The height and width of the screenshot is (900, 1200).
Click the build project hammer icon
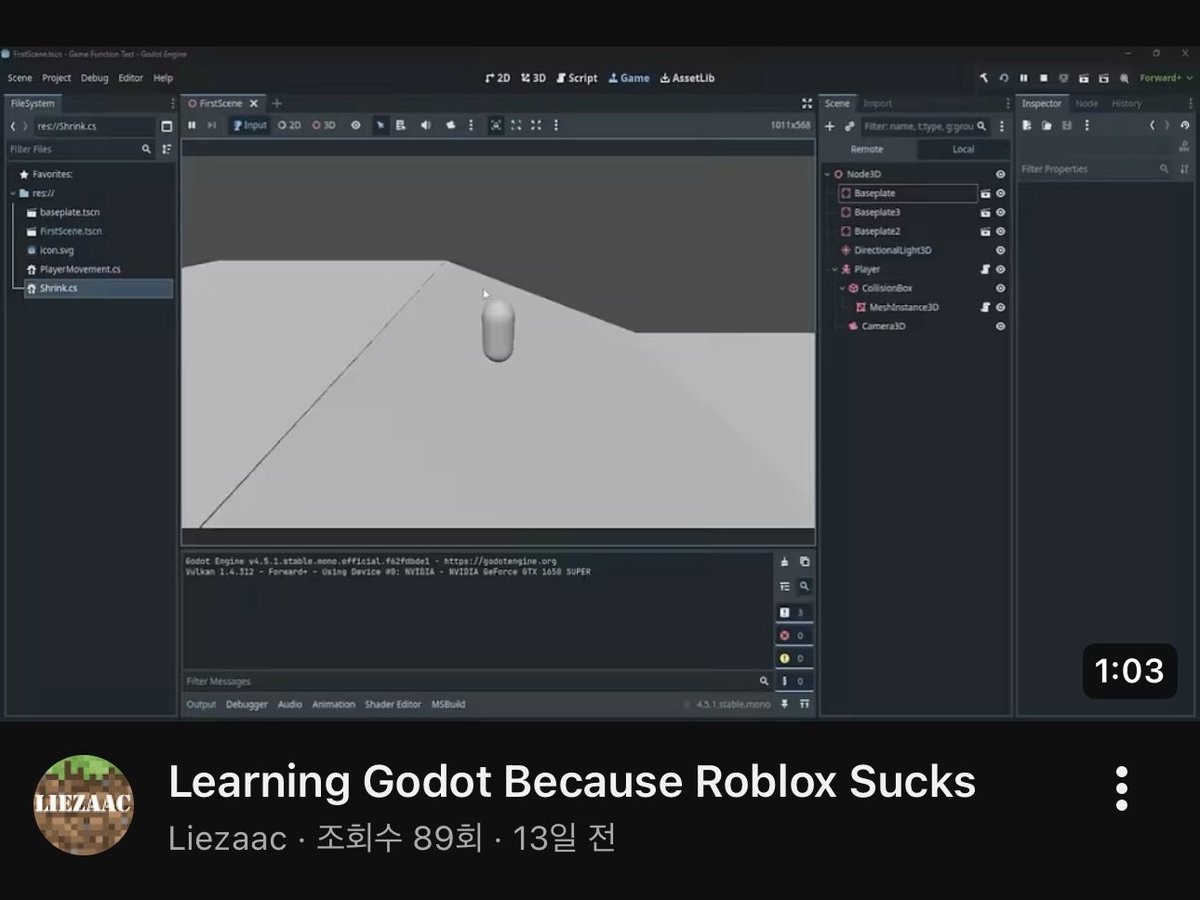[x=984, y=78]
